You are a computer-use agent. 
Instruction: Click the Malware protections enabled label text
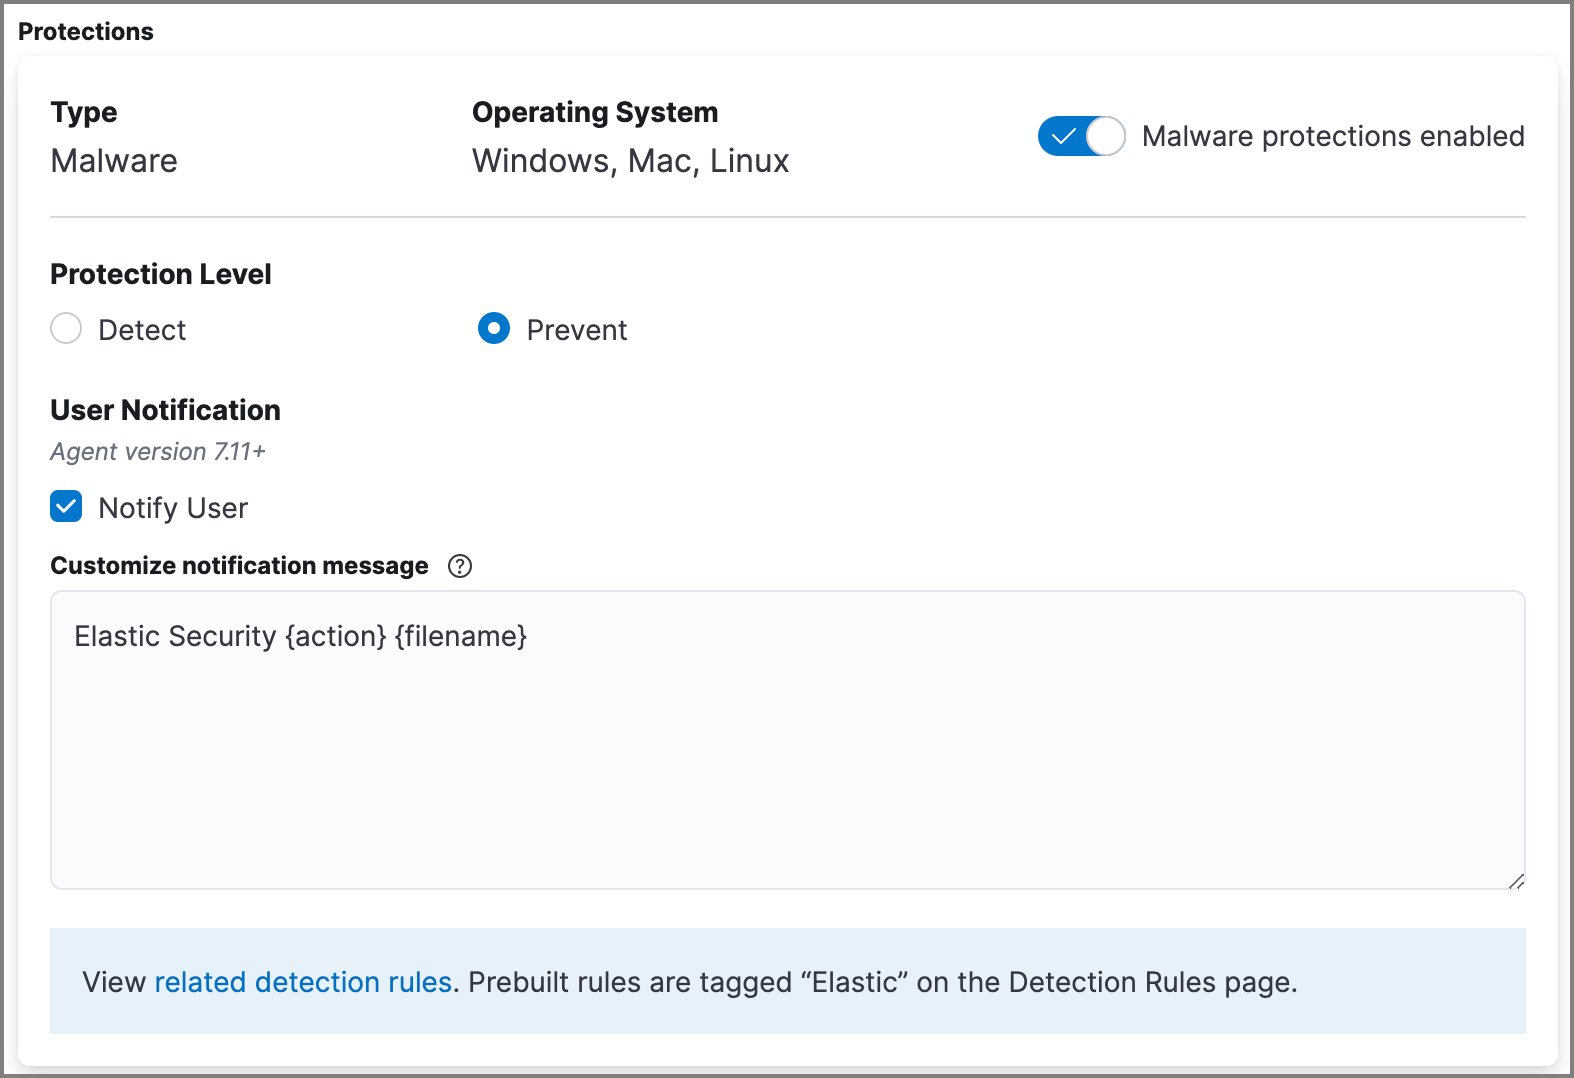click(1334, 136)
